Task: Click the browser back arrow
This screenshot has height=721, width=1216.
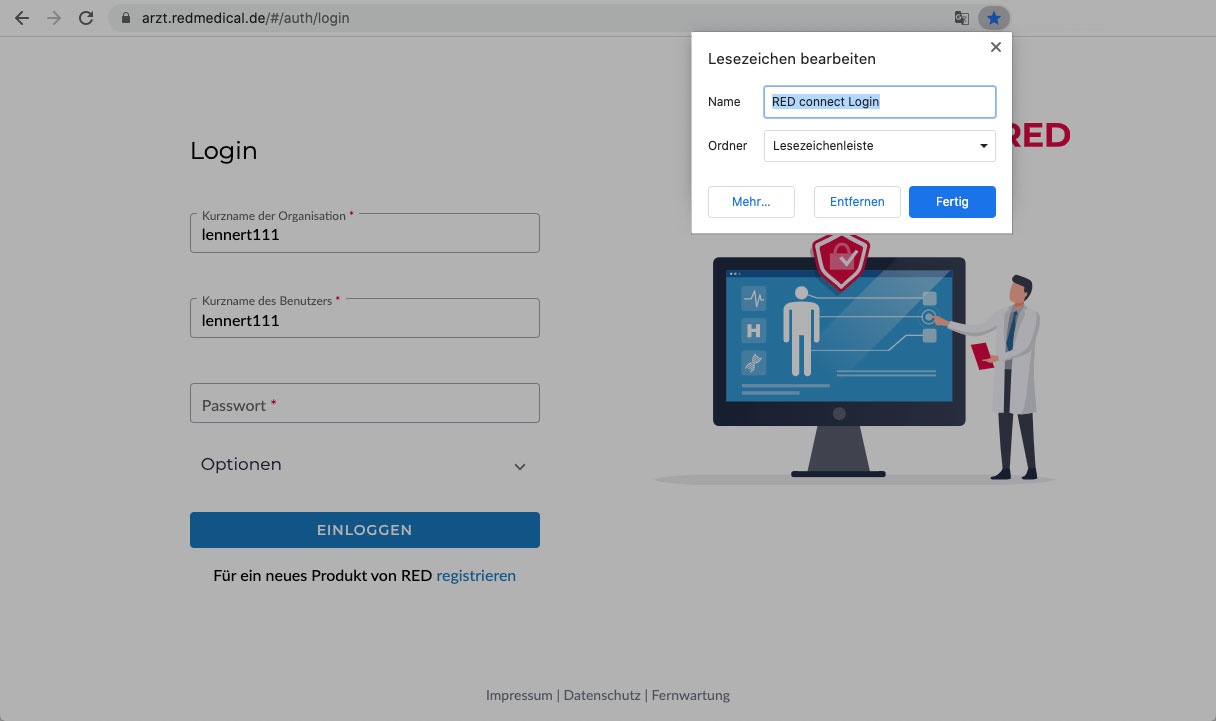Action: point(22,18)
